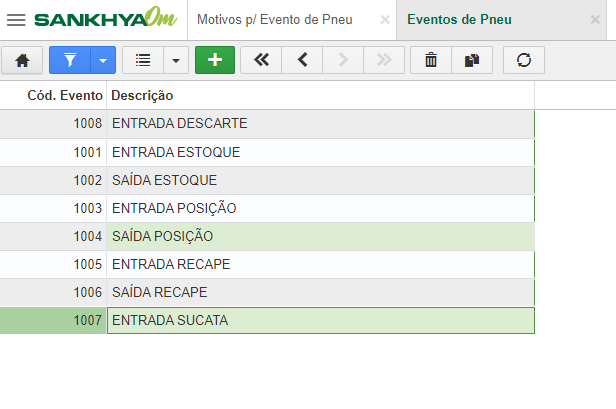This screenshot has width=616, height=409.
Task: Close the Motivos p/ Evento de Pneu tab
Action: [x=385, y=20]
